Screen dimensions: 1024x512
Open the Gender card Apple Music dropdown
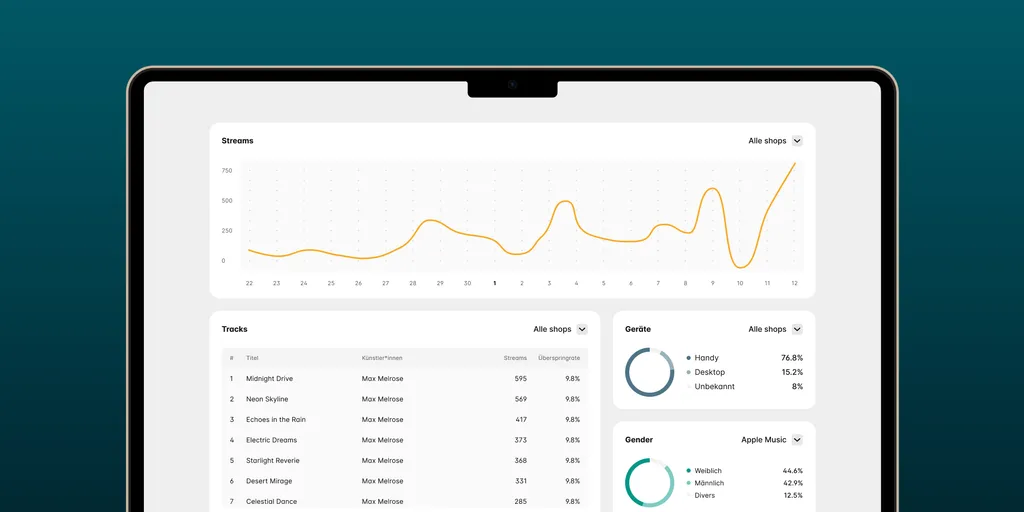tap(797, 440)
